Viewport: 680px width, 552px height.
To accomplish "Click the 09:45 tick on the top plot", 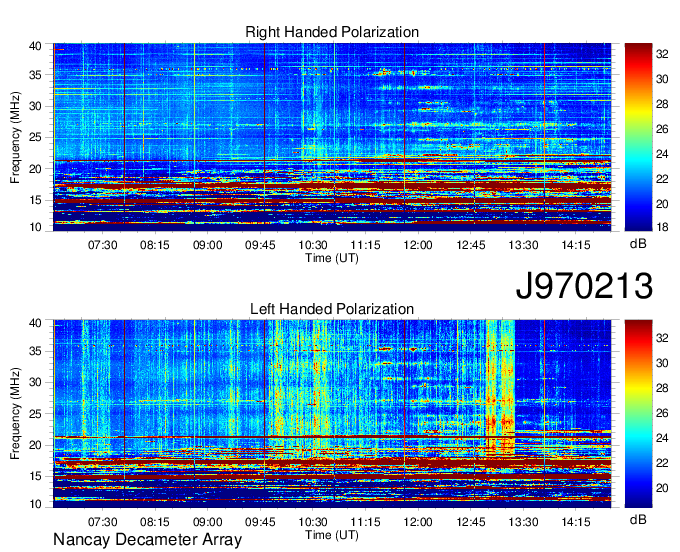I will pos(260,245).
